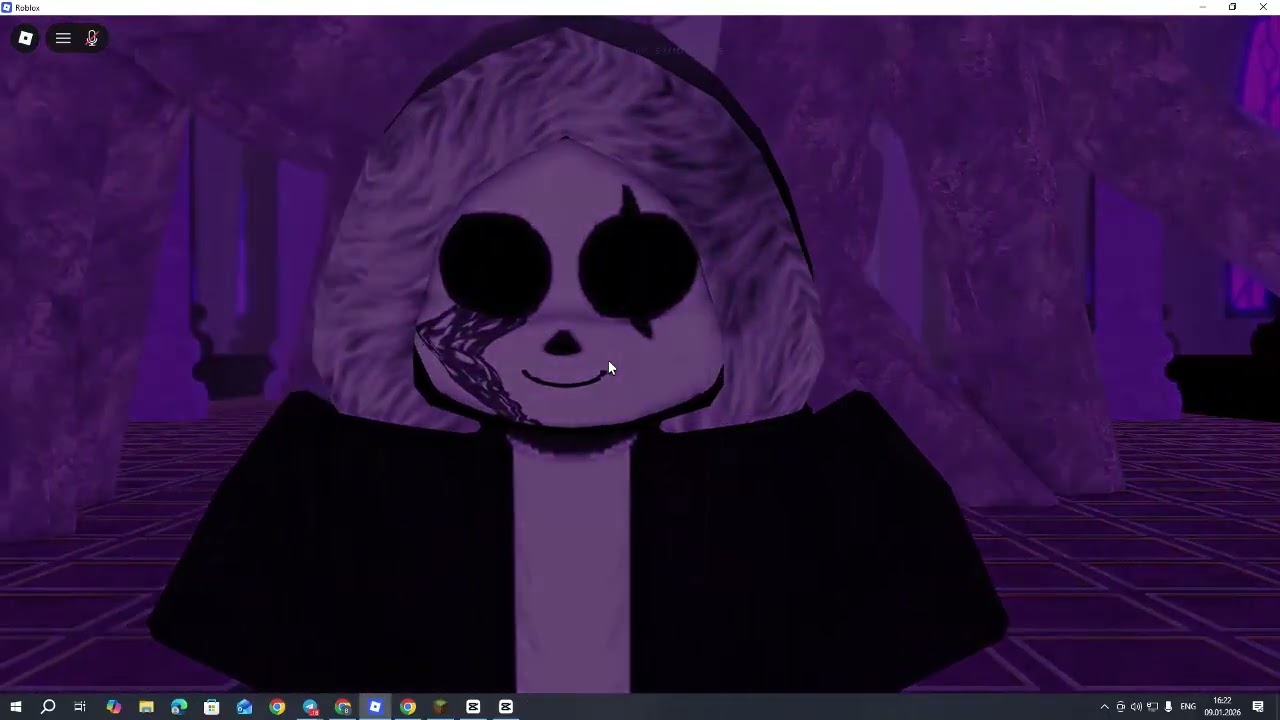Launch Copilot from the taskbar
Viewport: 1280px width, 720px height.
(113, 707)
